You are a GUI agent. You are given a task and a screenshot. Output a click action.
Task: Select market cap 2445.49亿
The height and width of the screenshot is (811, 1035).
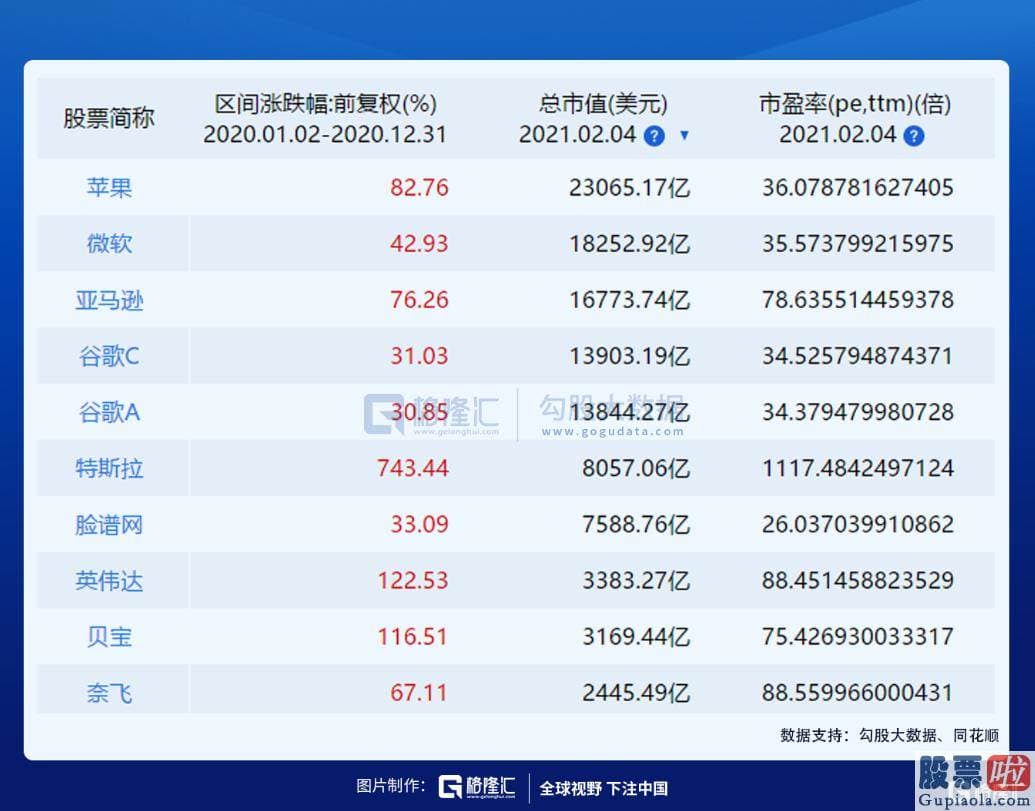(x=636, y=693)
